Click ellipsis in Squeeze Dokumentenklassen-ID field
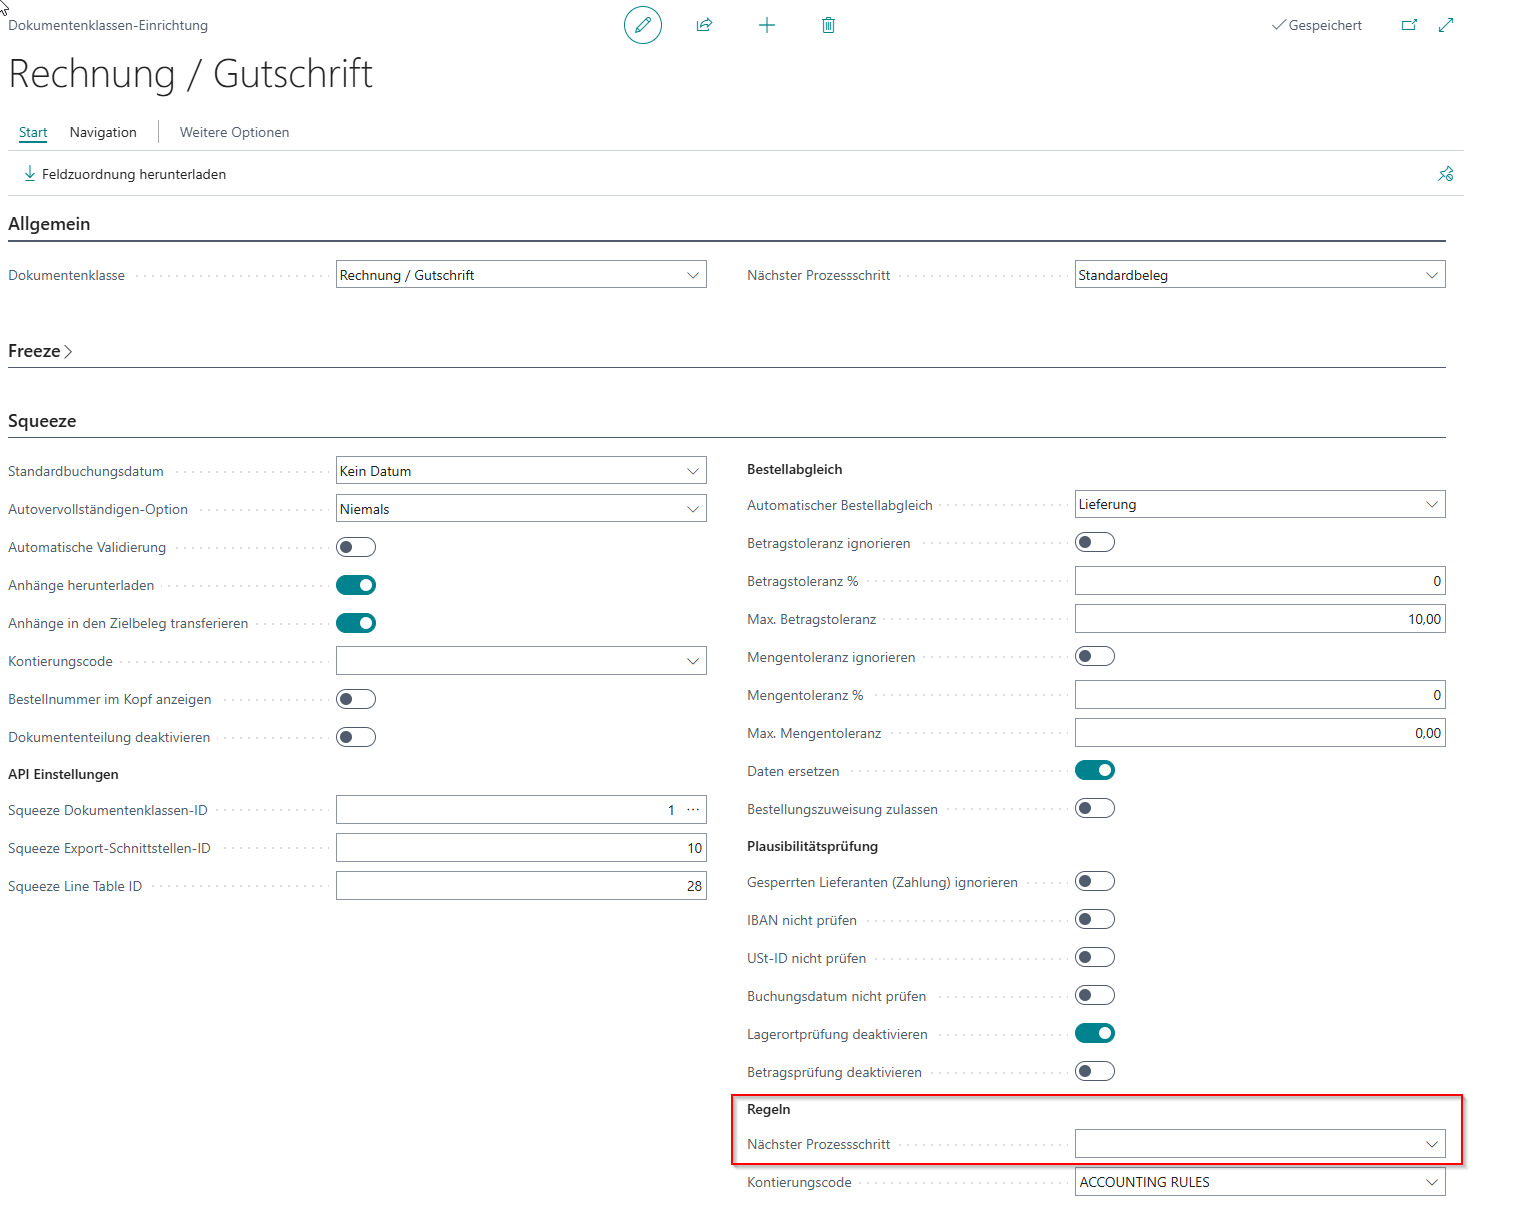 point(693,810)
